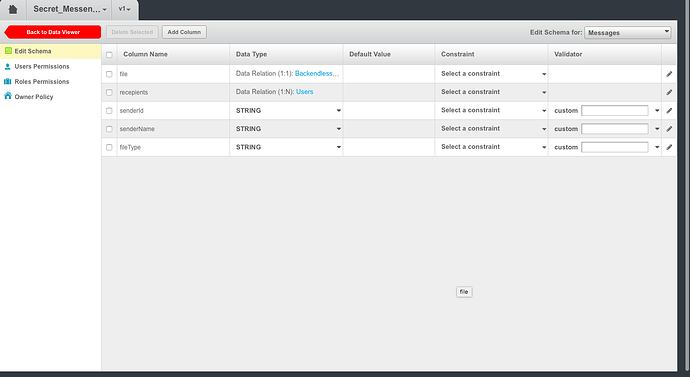This screenshot has width=690, height=377.
Task: Open Roles Permissions in sidebar
Action: (x=42, y=81)
